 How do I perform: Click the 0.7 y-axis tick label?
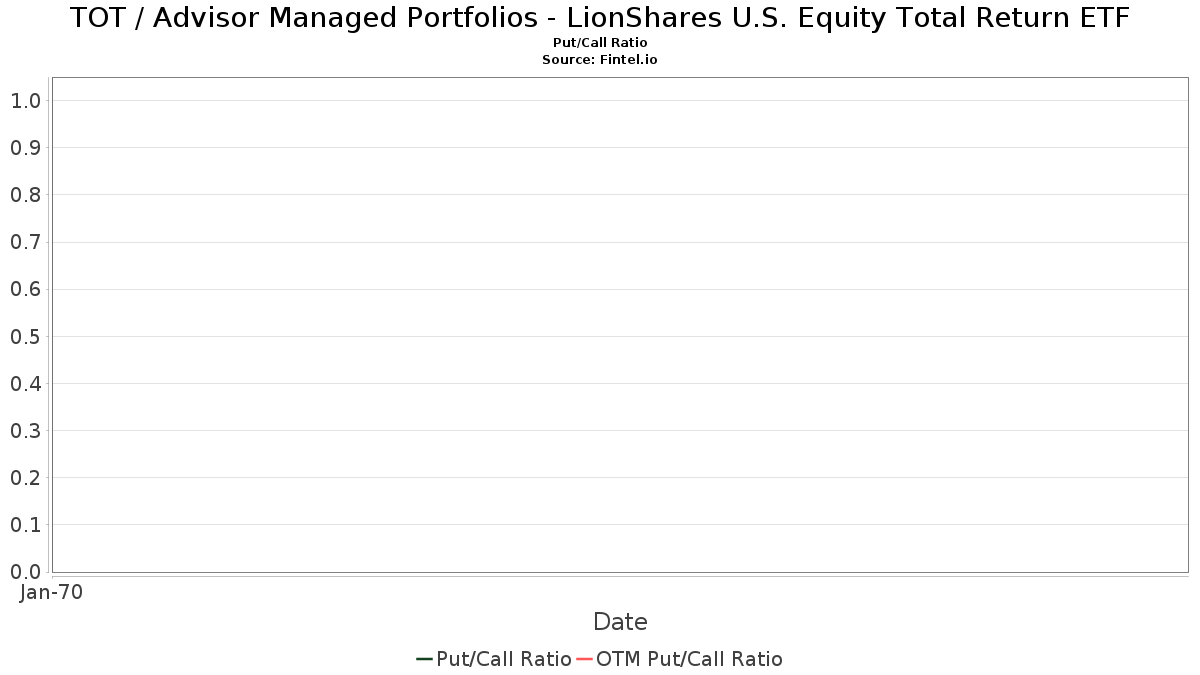[25, 242]
